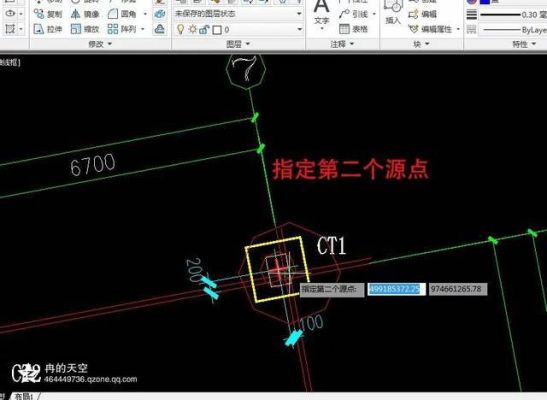Click the 974661265.78 coordinate field
The image size is (547, 400).
pos(457,289)
